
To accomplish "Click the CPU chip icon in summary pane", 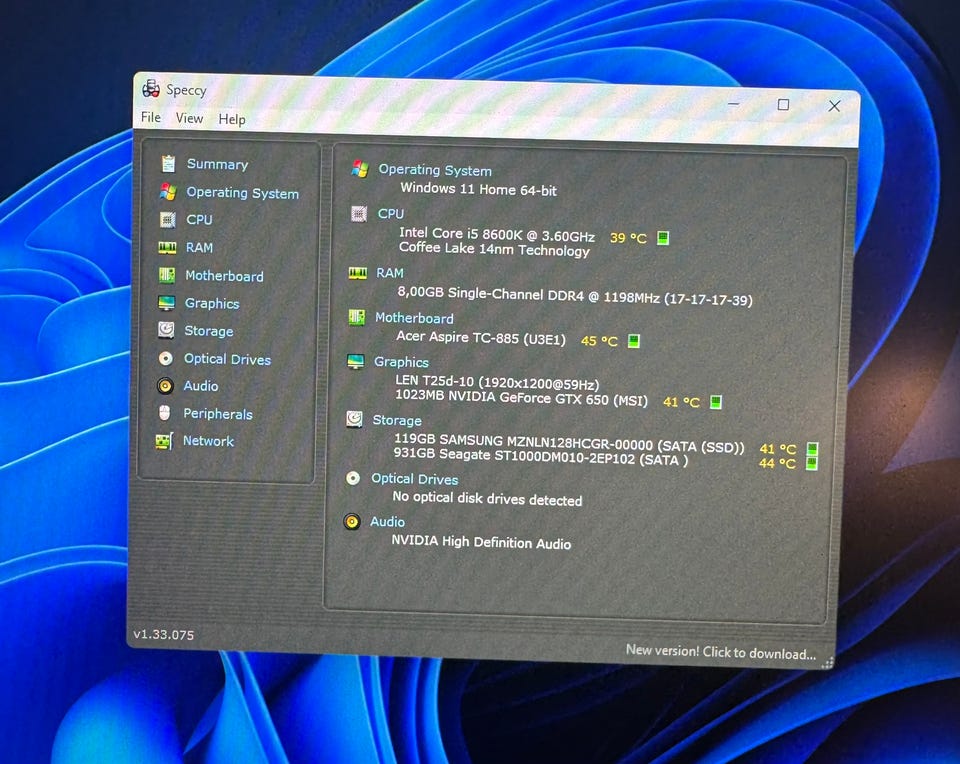I will (x=359, y=214).
